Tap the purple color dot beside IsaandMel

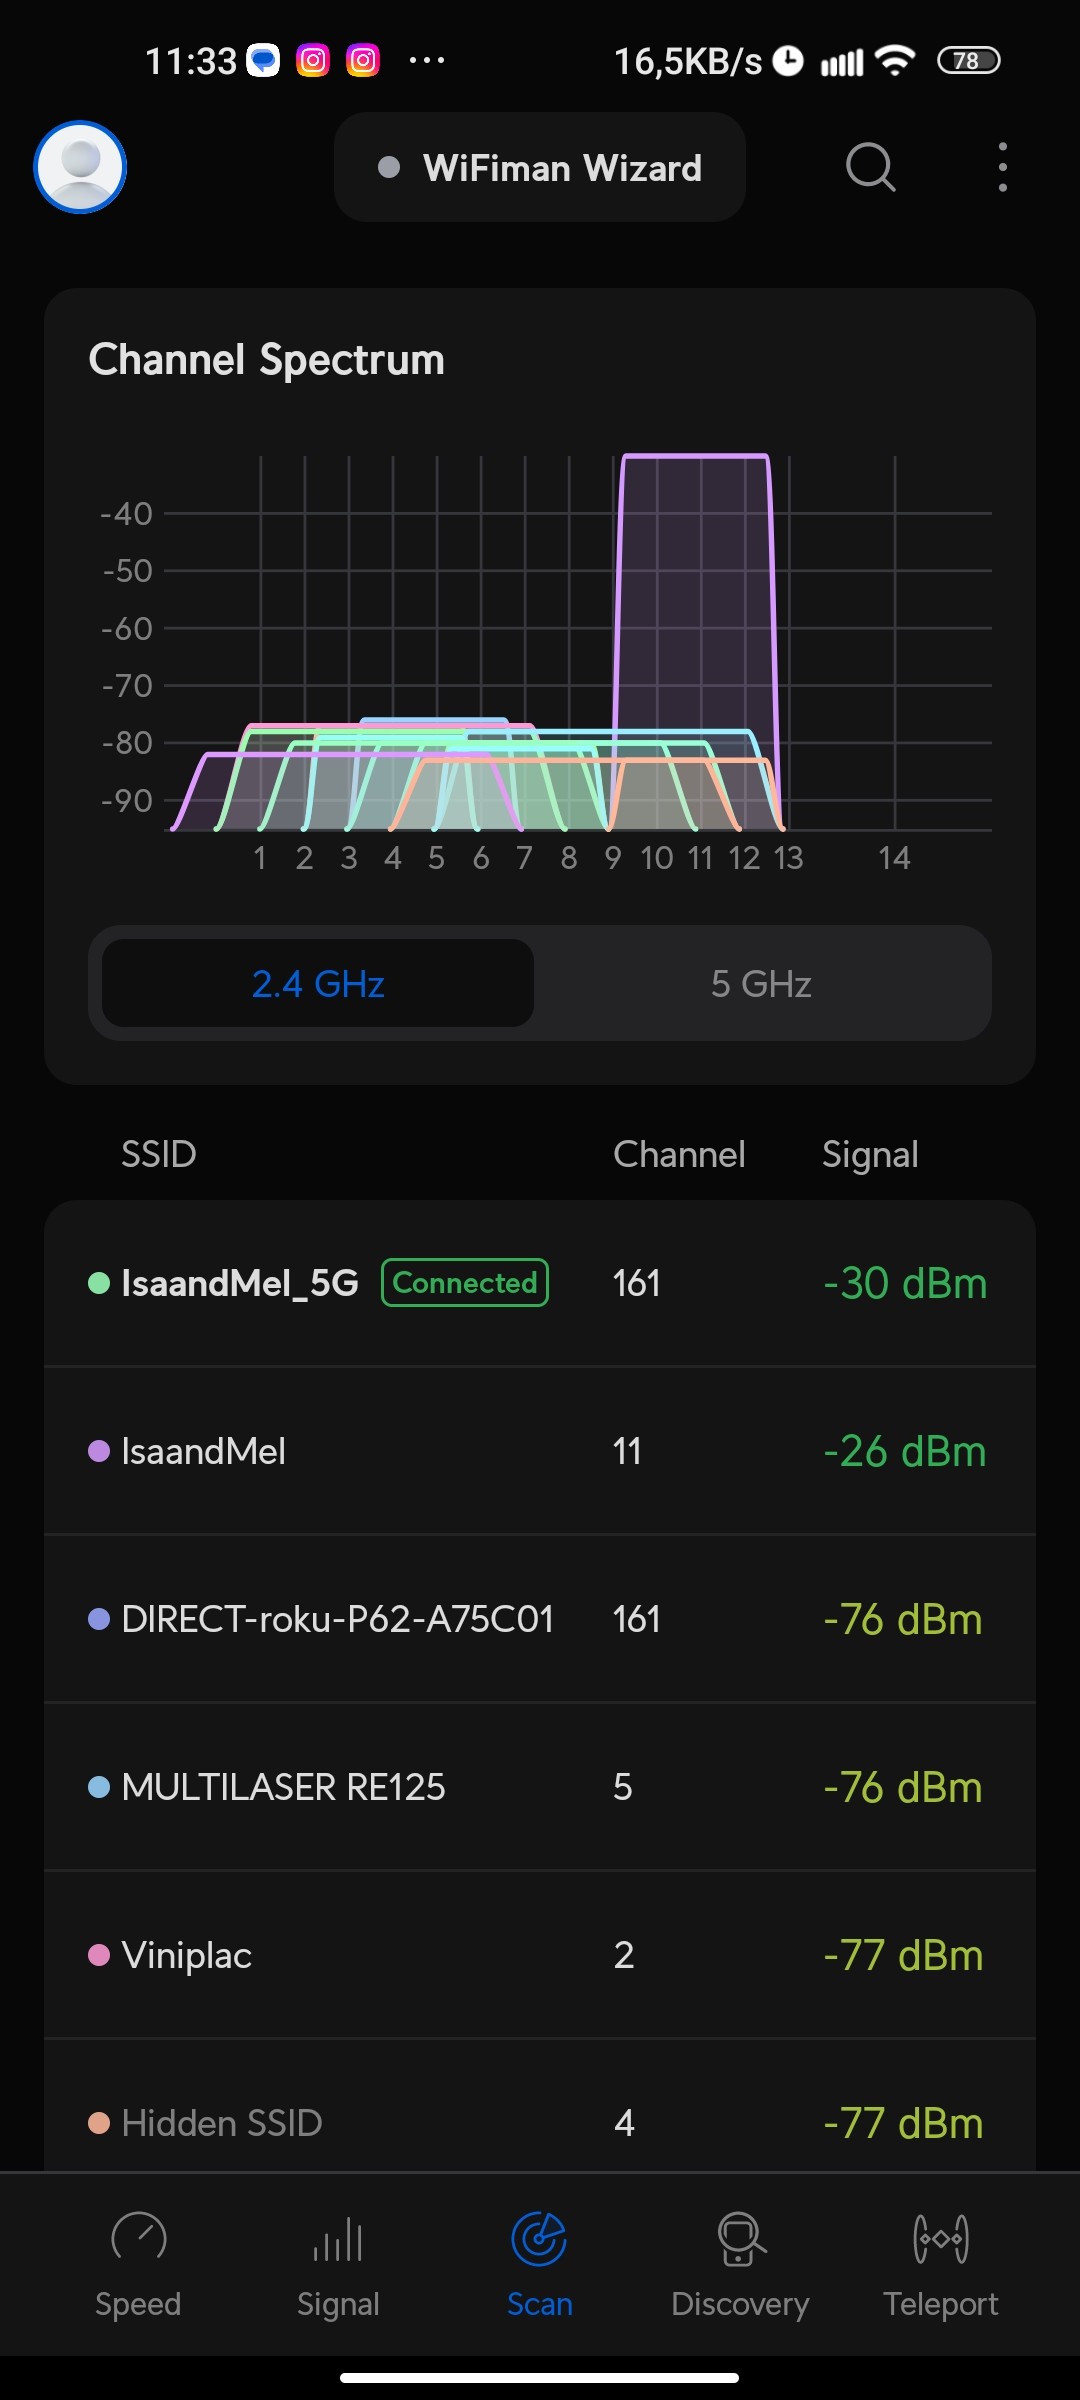[99, 1451]
